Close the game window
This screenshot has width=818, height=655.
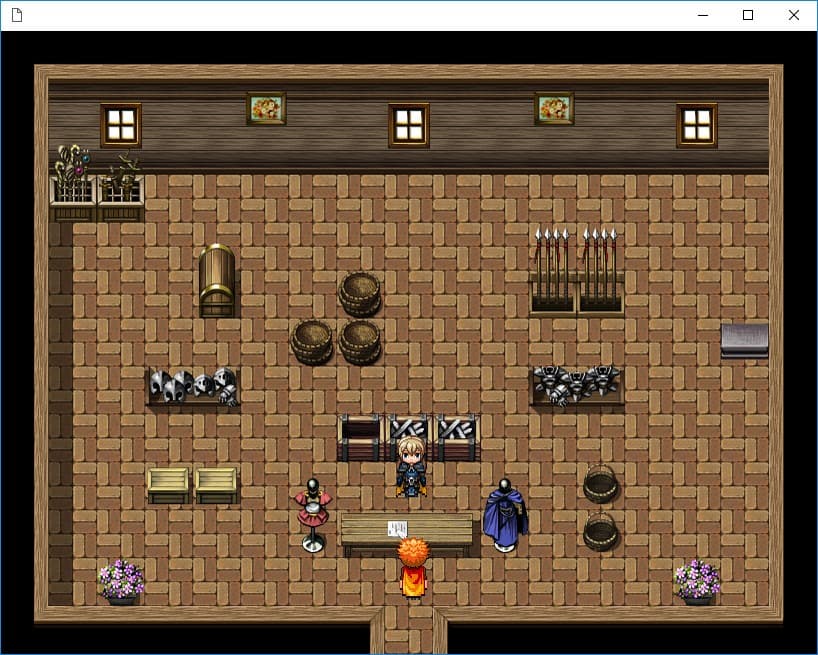pyautogui.click(x=793, y=15)
